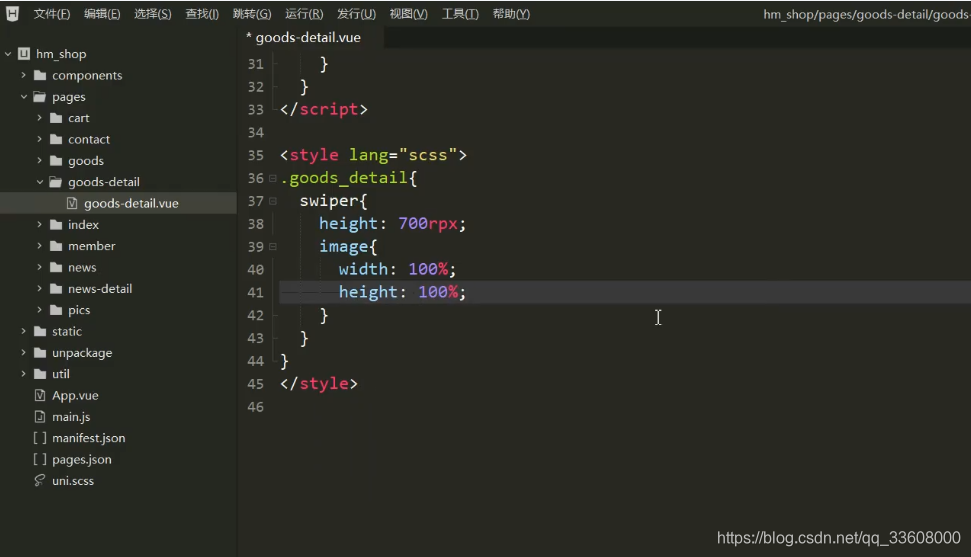The height and width of the screenshot is (557, 971).
Task: Expand the unpackage folder chevron
Action: tap(24, 353)
